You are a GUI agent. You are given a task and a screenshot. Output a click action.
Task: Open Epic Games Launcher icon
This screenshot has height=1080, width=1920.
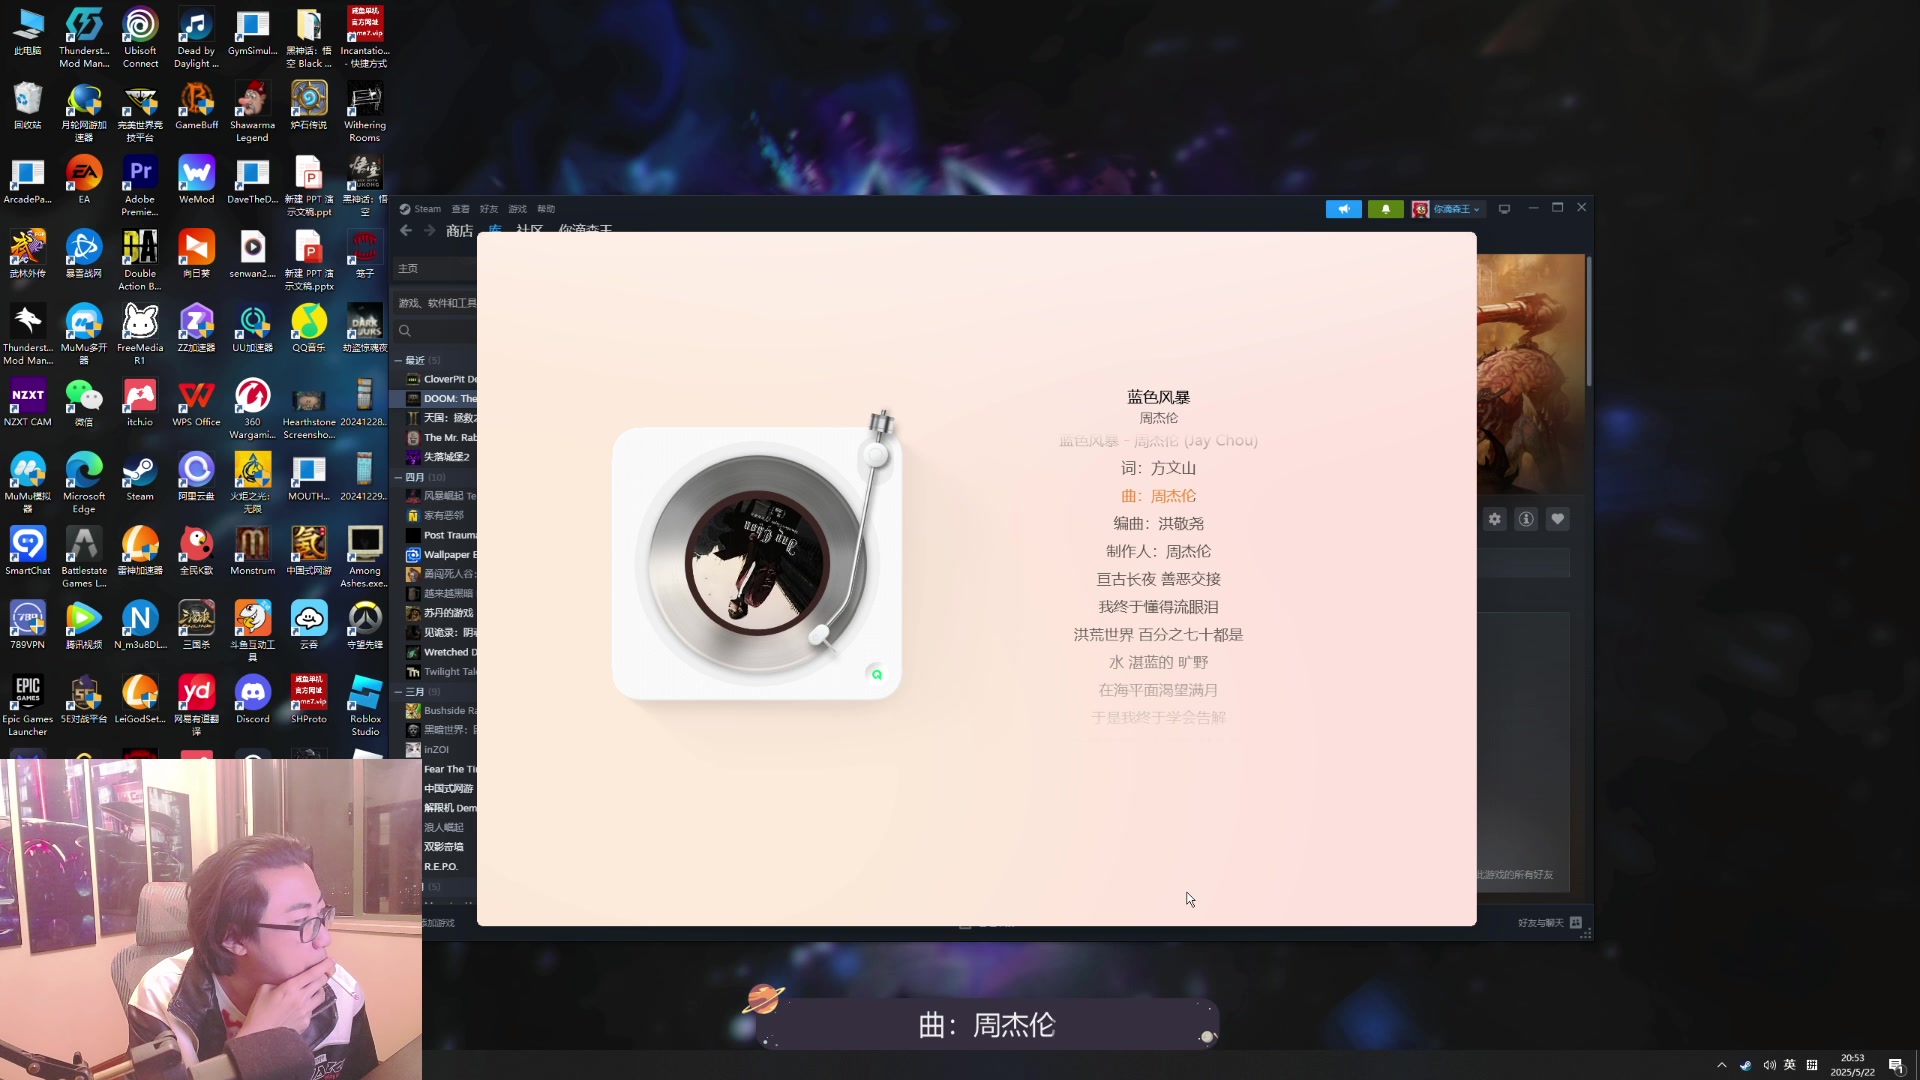tap(28, 706)
